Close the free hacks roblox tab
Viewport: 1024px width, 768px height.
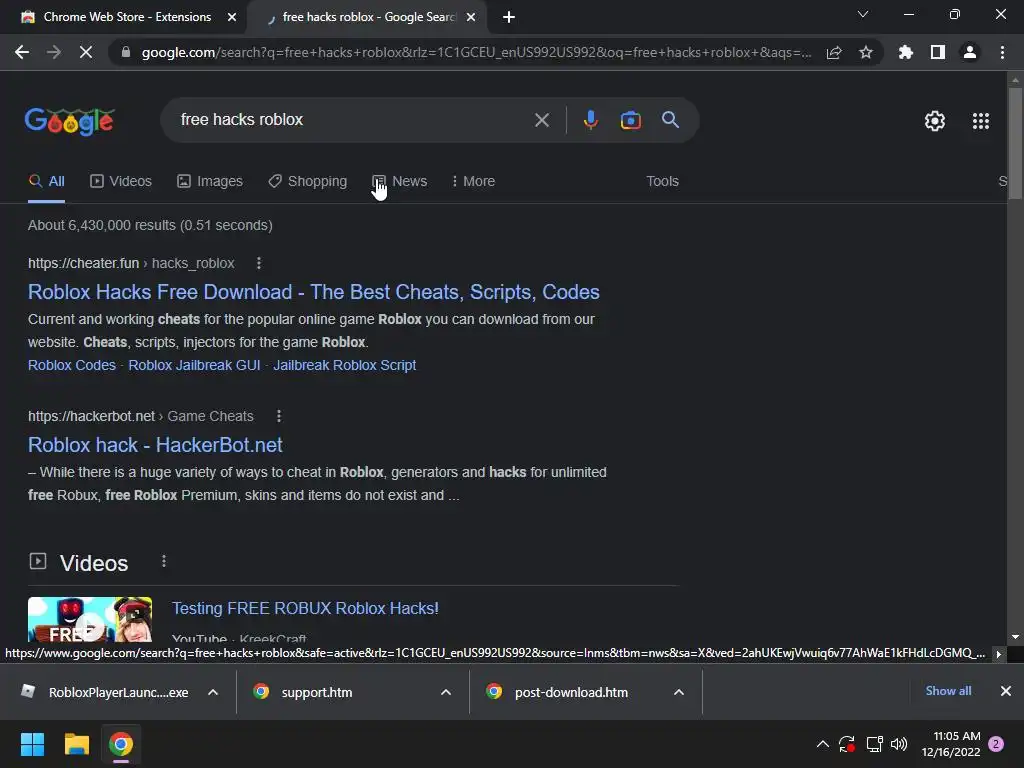pos(471,17)
